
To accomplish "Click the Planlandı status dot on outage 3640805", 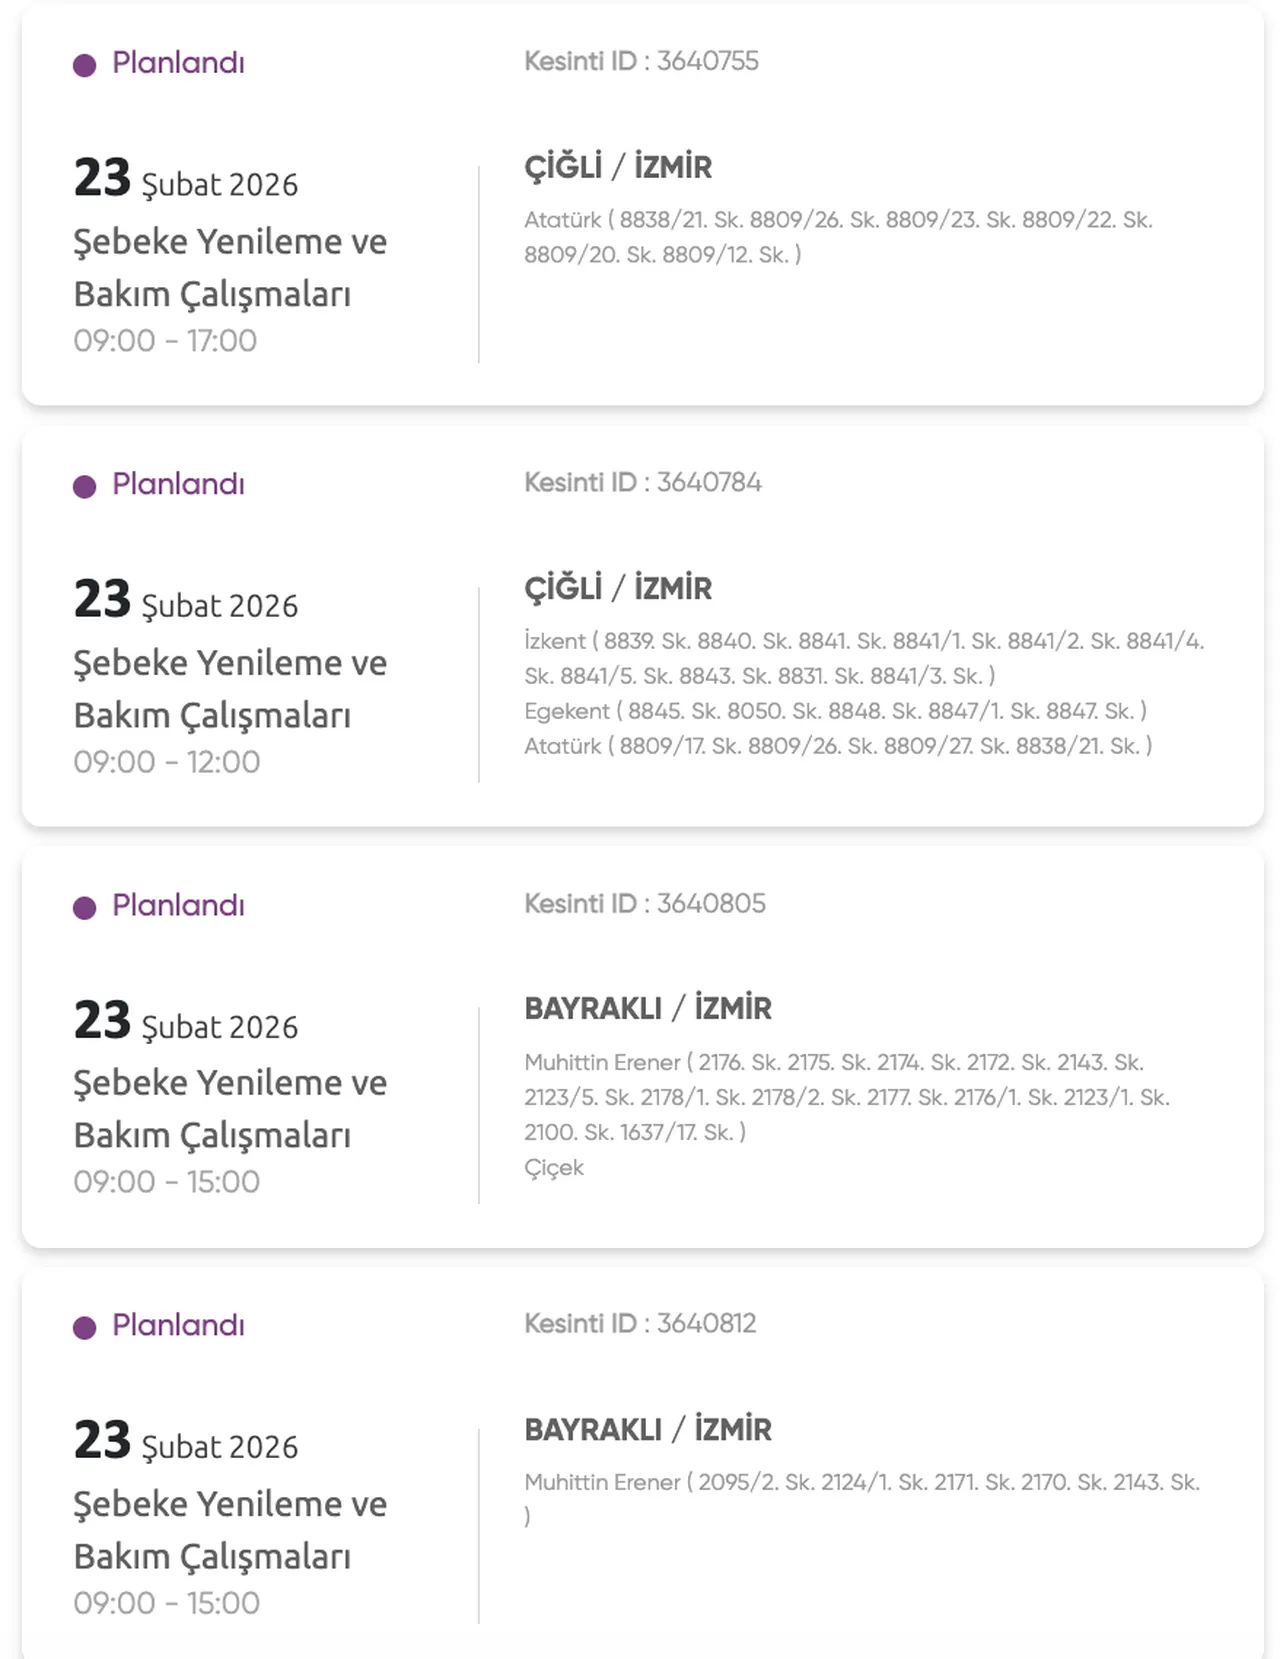I will point(84,906).
